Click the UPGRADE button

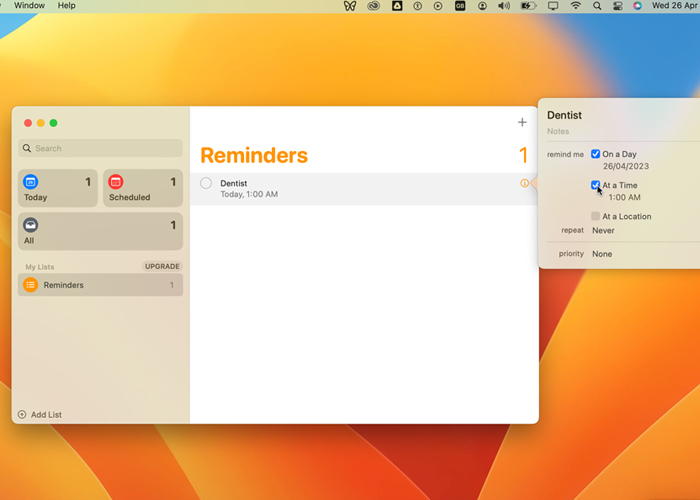[162, 267]
